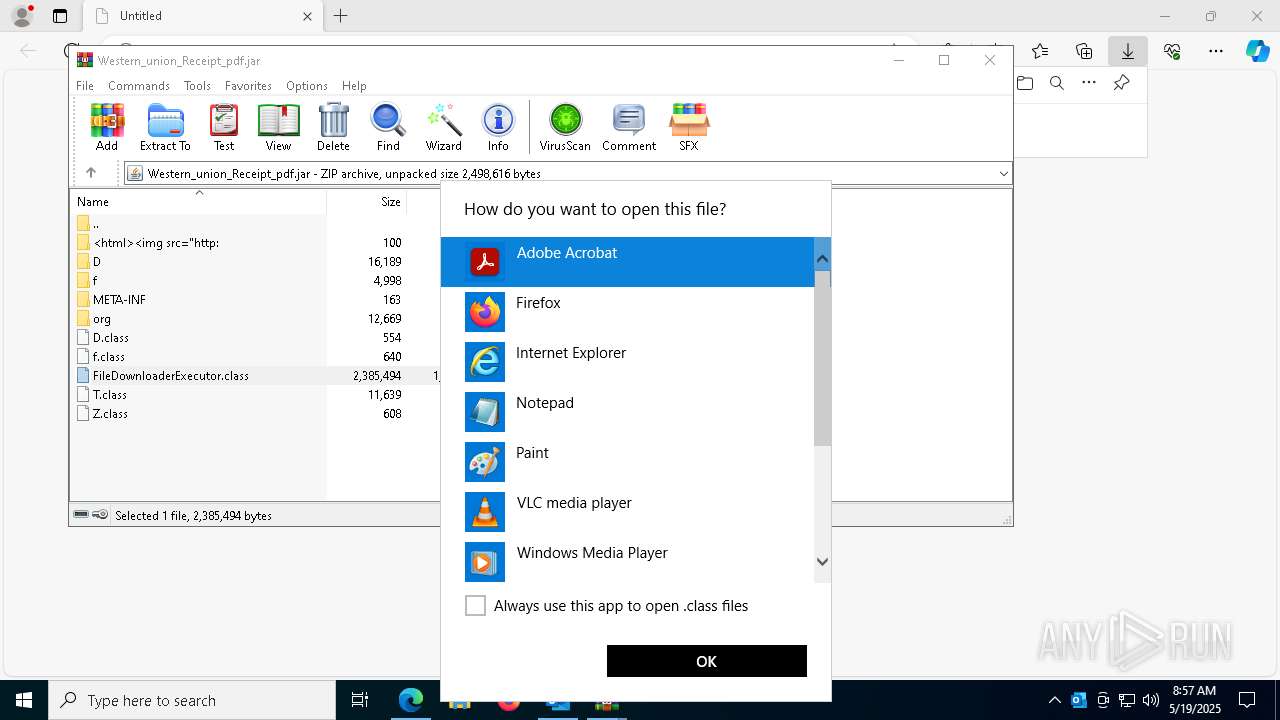
Task: Start a VirusScan of the archive
Action: [x=565, y=127]
